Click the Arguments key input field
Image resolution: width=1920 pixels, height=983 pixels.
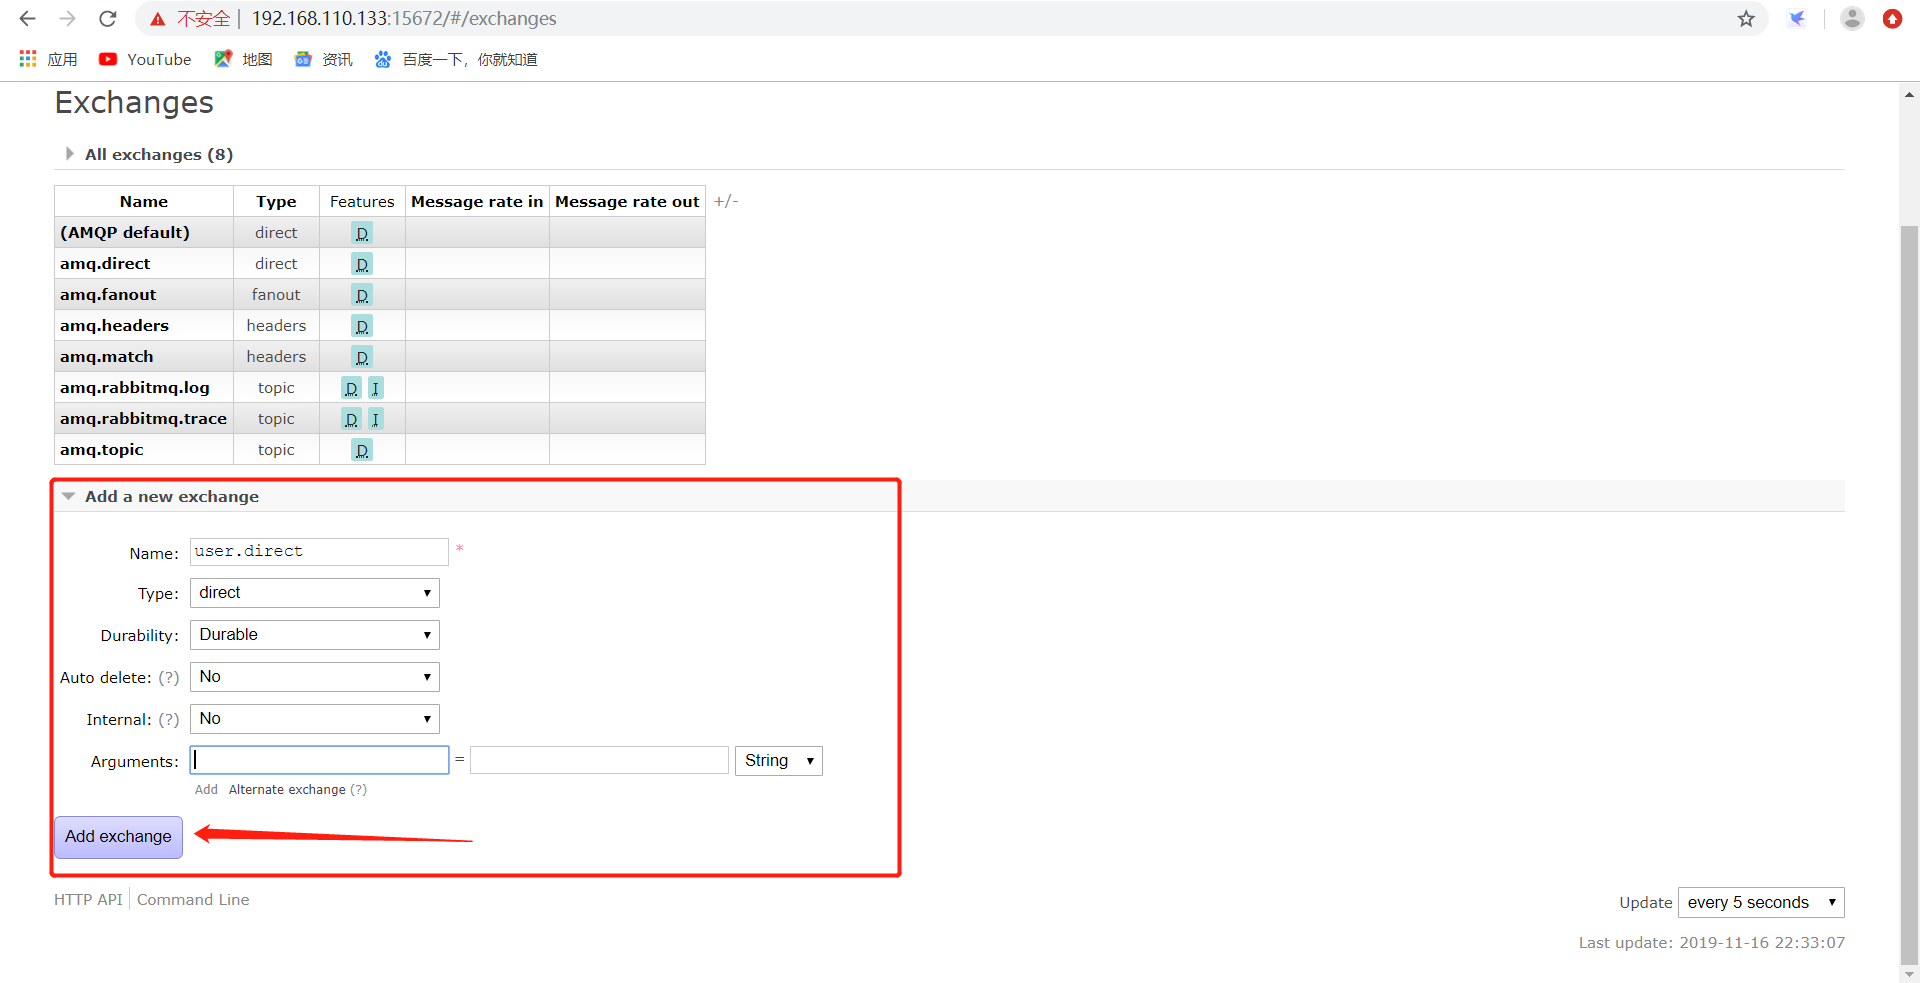[x=319, y=760]
